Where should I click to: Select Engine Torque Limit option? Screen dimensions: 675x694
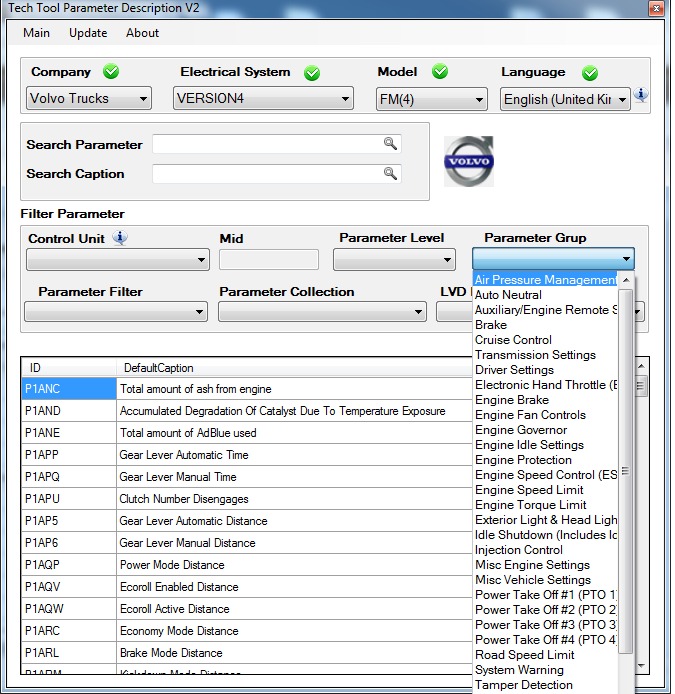[545, 505]
